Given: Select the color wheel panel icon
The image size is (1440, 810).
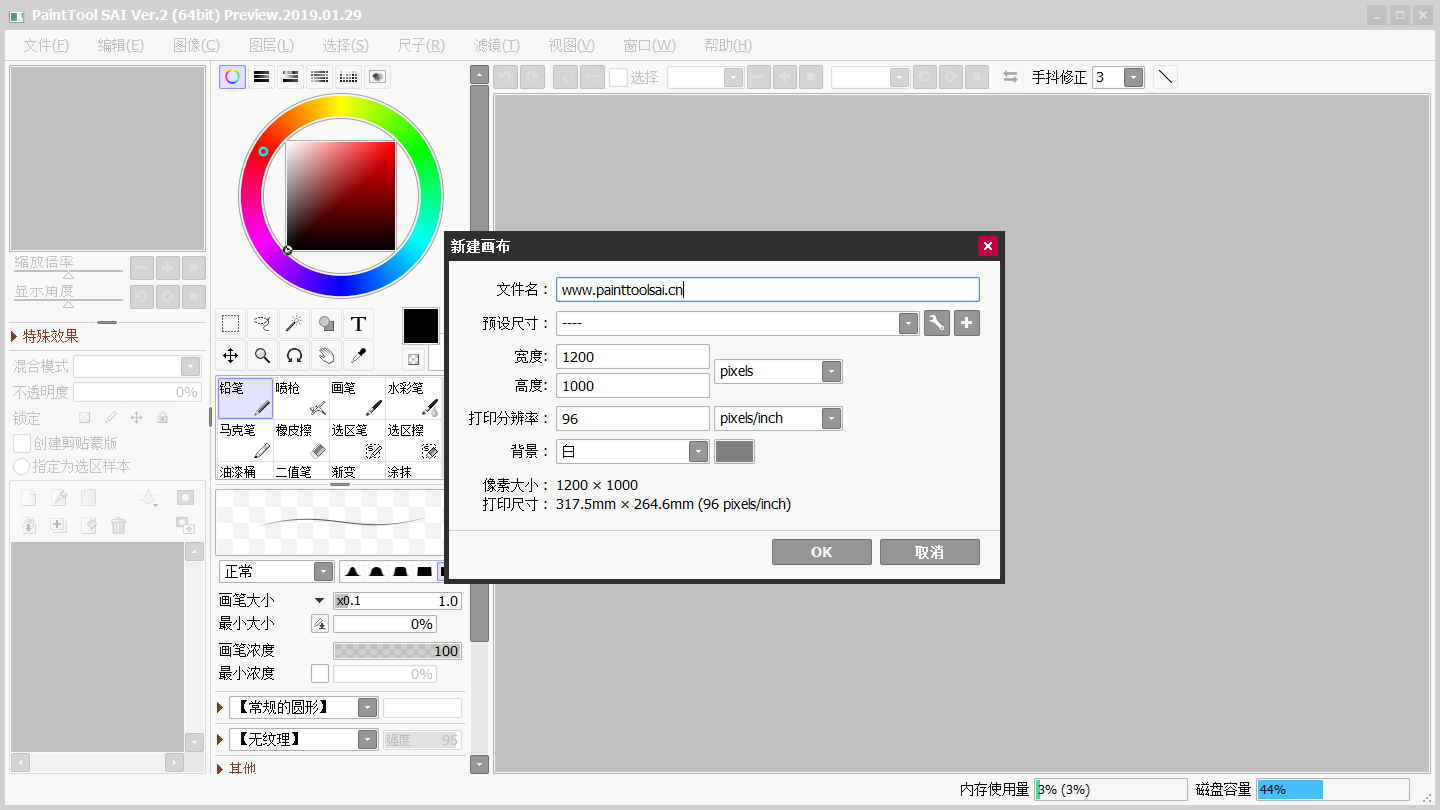Looking at the screenshot, I should tap(232, 77).
